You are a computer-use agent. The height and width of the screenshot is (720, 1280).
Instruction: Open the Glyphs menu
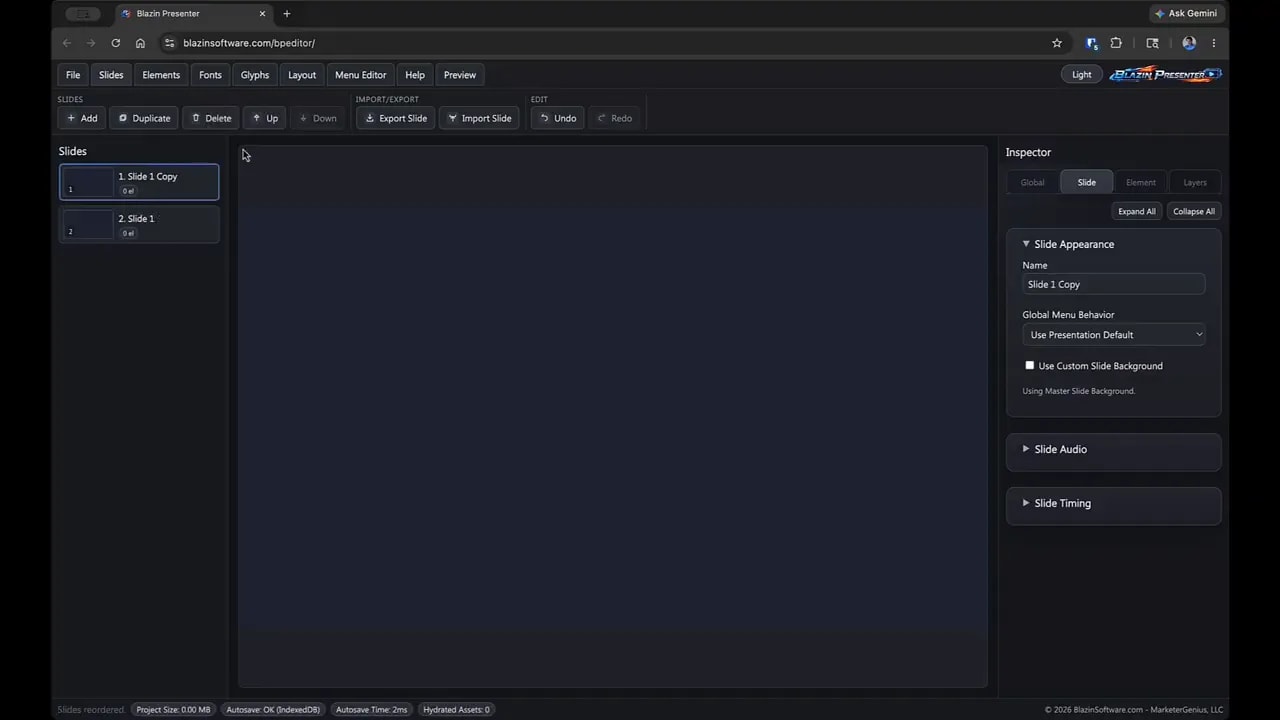coord(255,75)
